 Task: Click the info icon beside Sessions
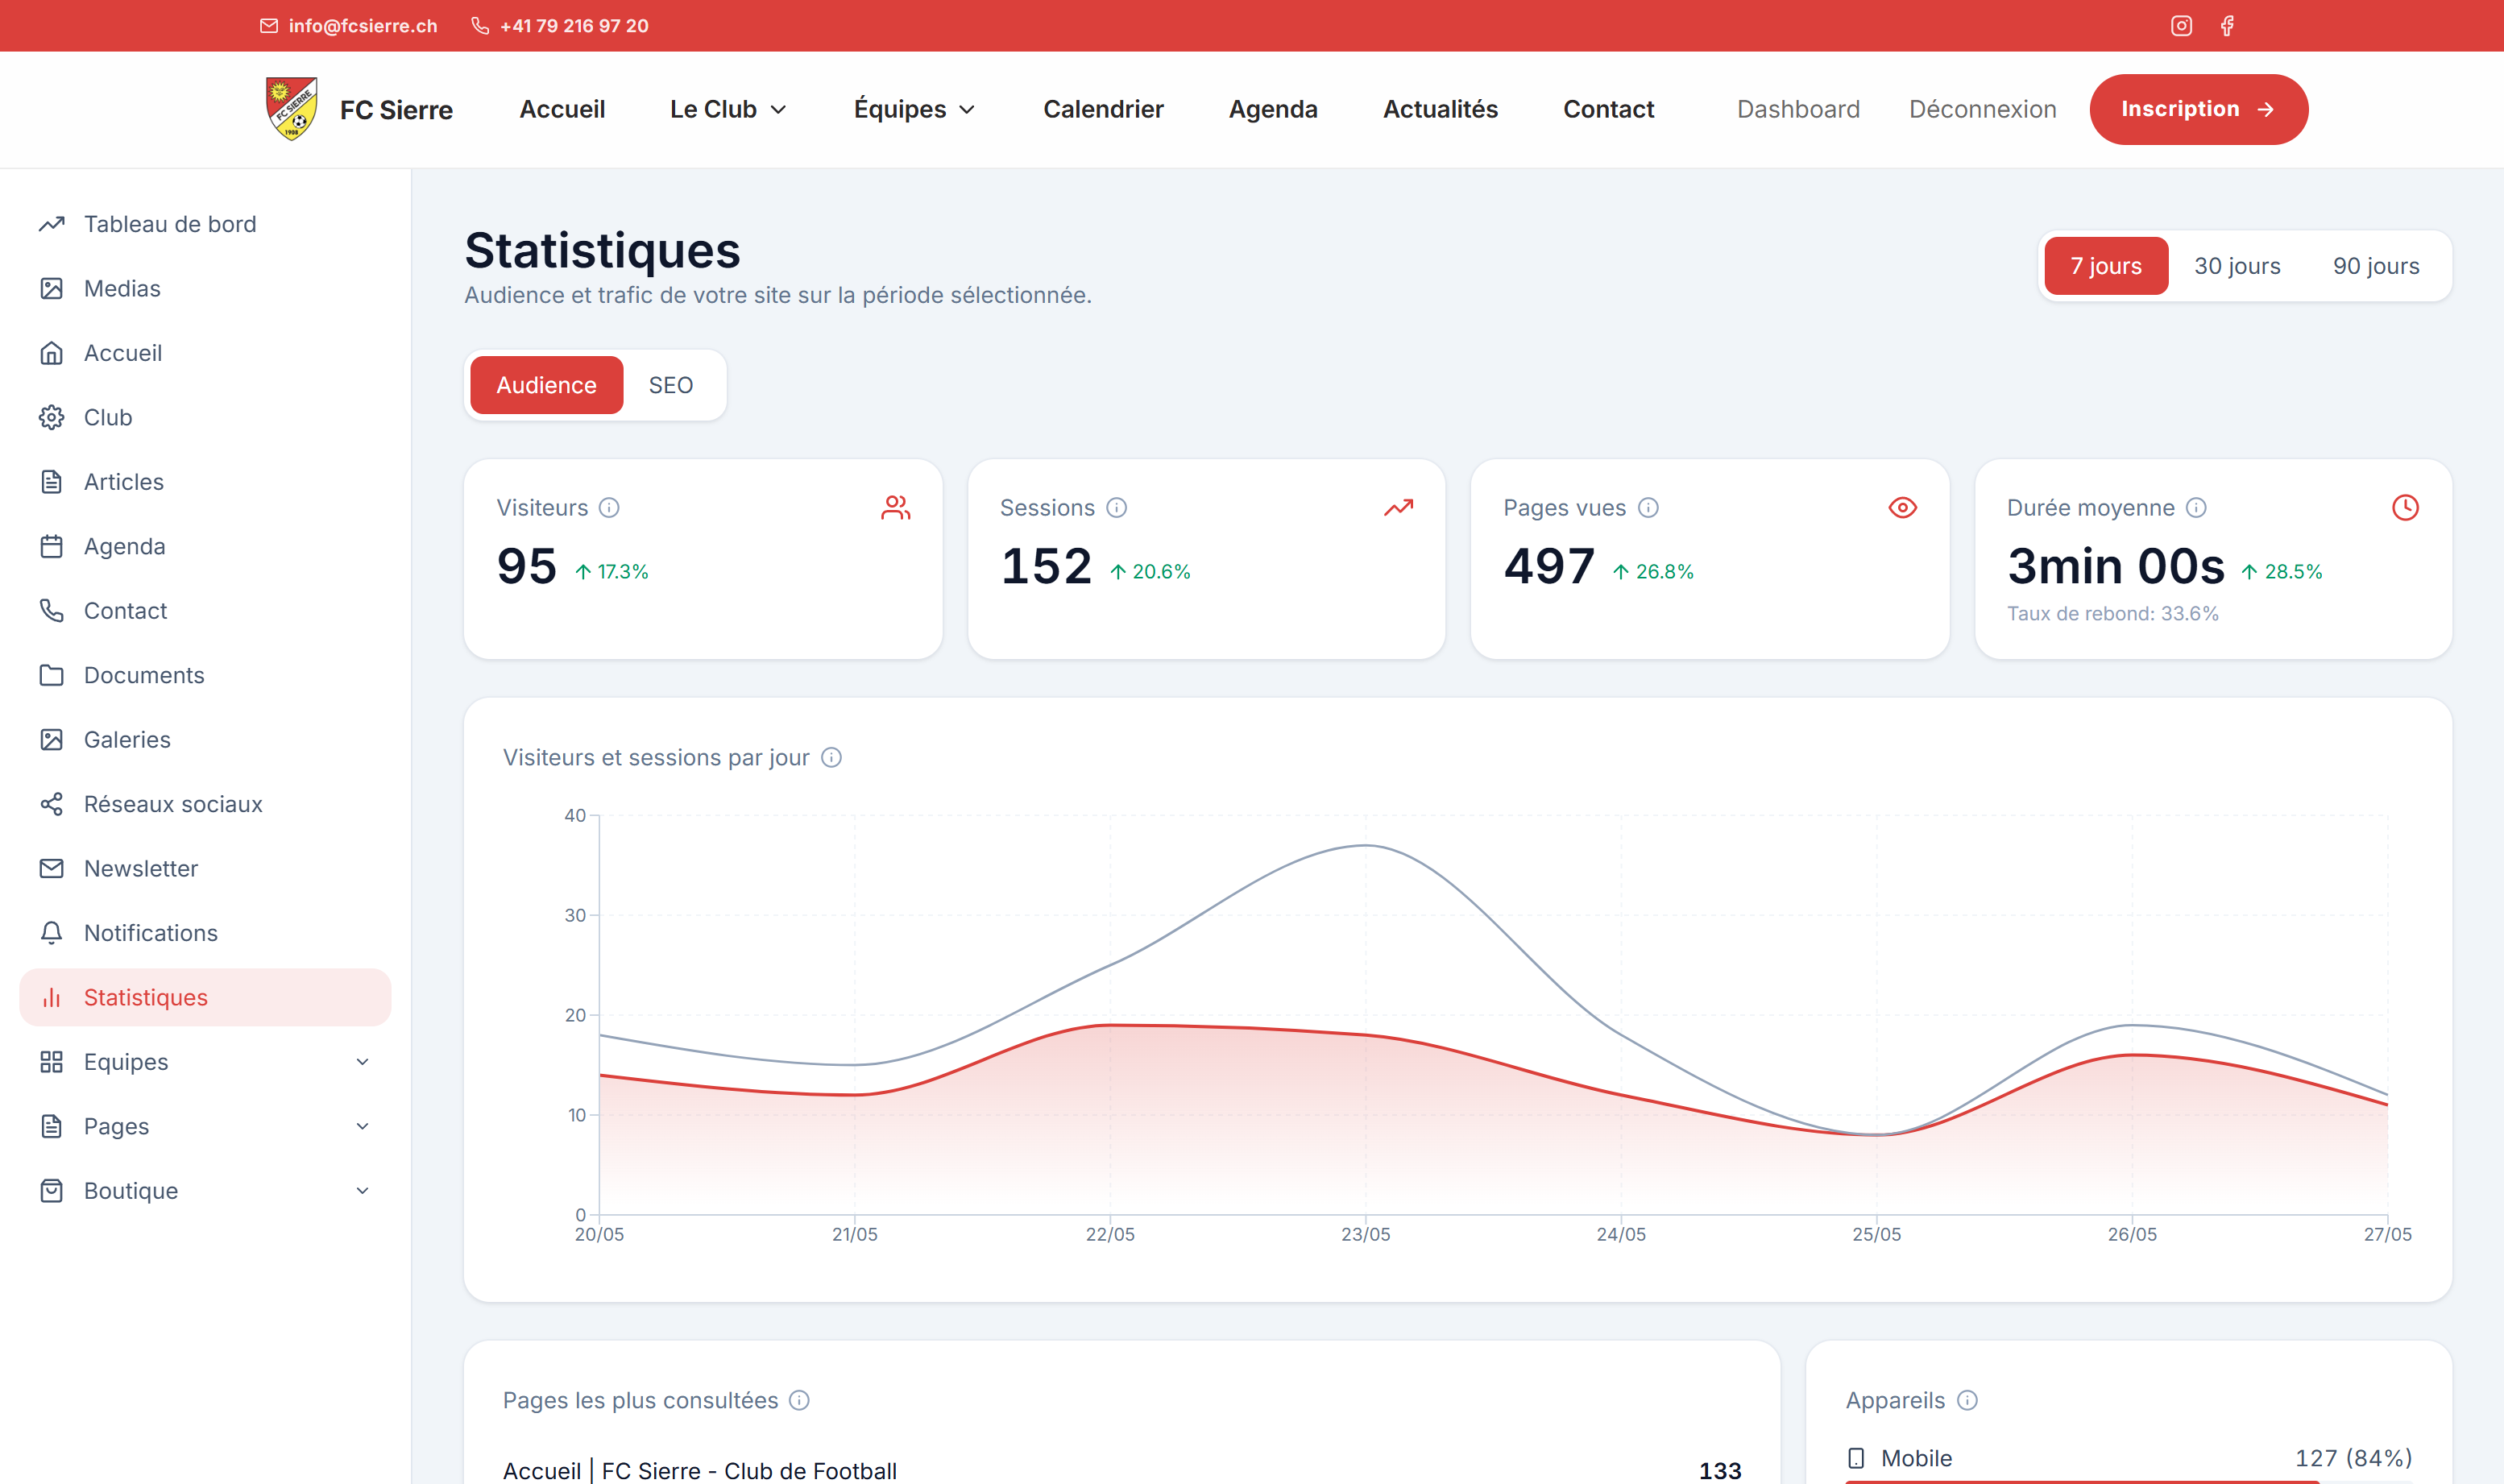pos(1117,508)
